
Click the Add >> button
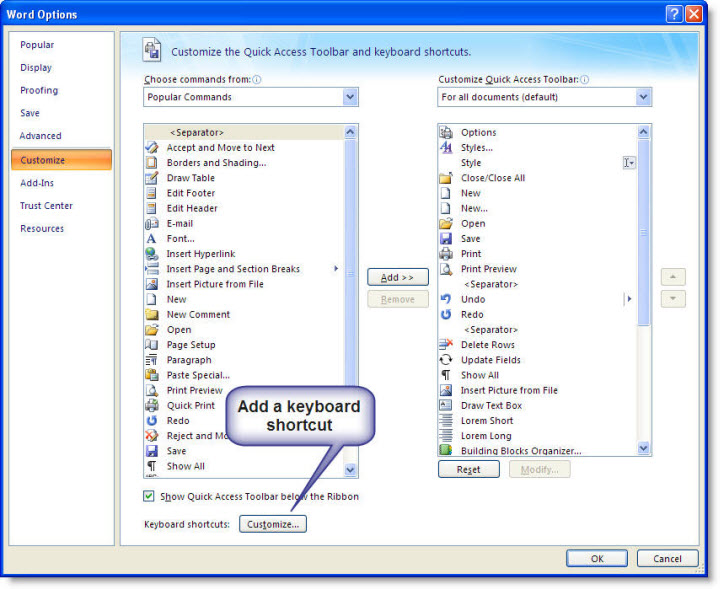(x=398, y=277)
